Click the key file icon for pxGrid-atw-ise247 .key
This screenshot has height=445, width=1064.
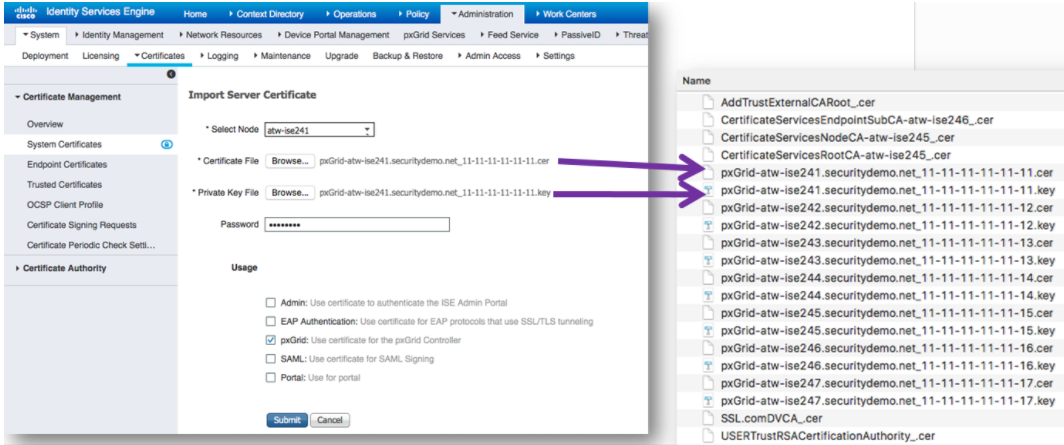point(708,401)
